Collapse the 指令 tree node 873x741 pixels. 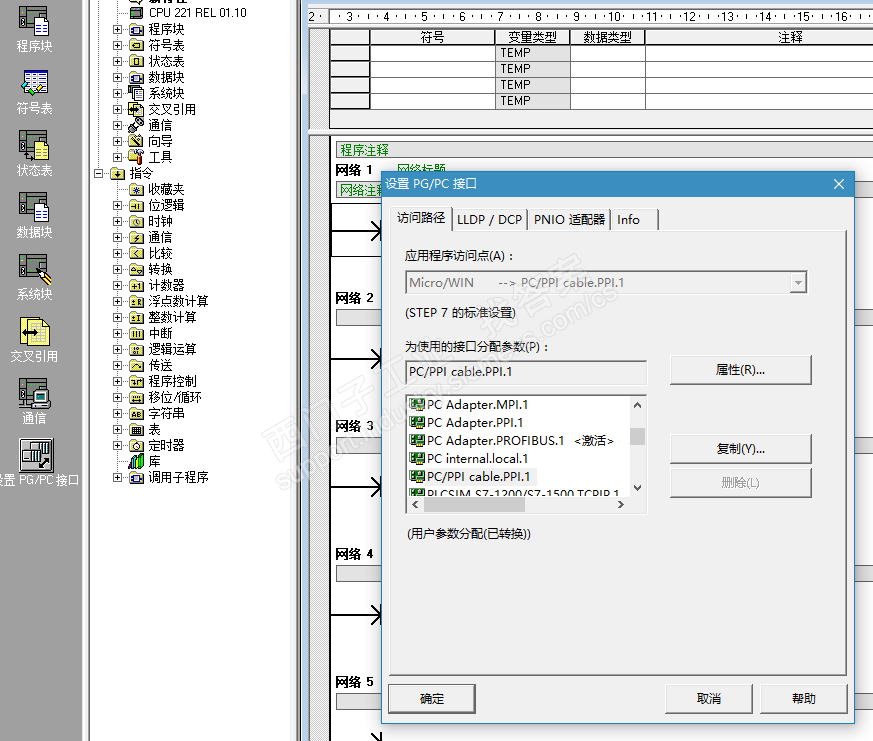(99, 174)
